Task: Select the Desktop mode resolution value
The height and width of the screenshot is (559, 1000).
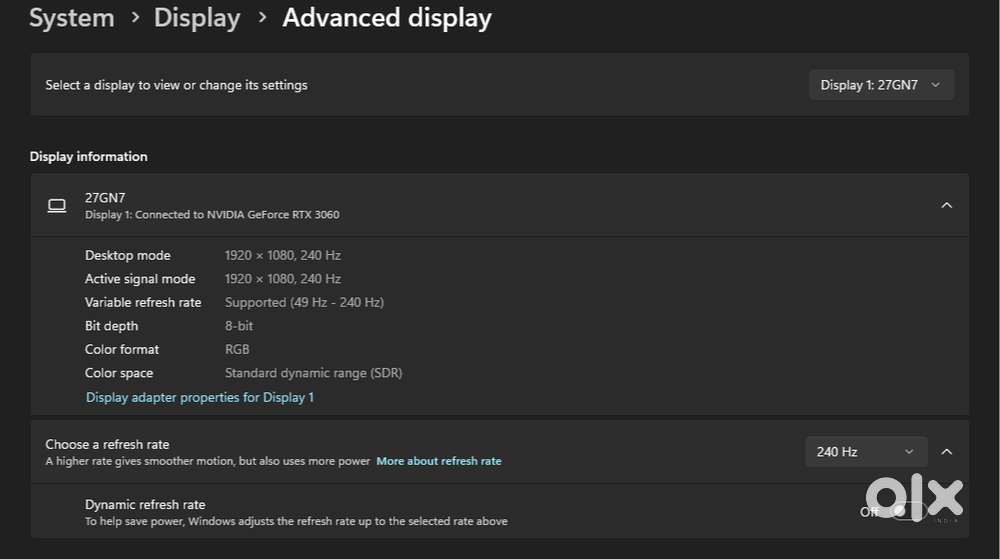Action: click(282, 255)
